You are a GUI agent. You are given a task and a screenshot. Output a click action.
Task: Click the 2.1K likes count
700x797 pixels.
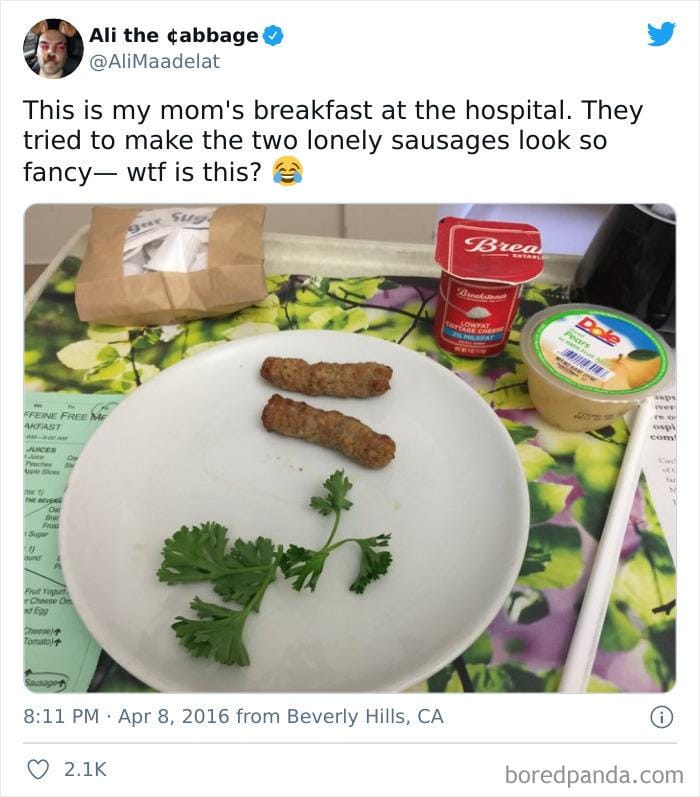(84, 769)
